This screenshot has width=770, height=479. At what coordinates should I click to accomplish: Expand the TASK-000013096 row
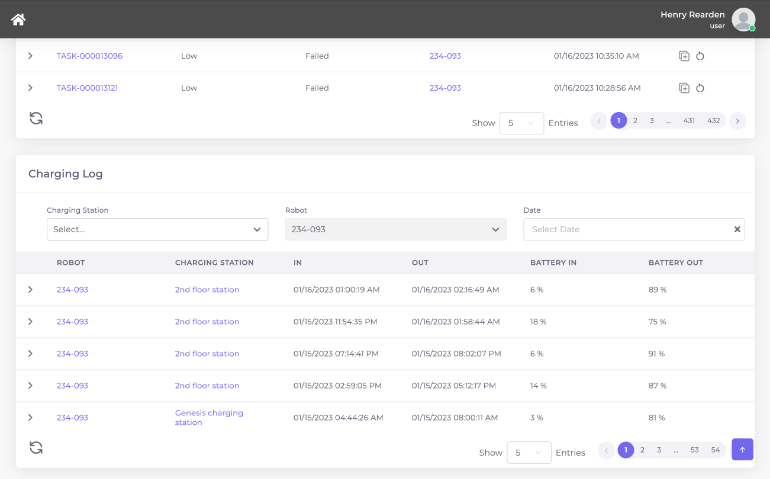30,56
